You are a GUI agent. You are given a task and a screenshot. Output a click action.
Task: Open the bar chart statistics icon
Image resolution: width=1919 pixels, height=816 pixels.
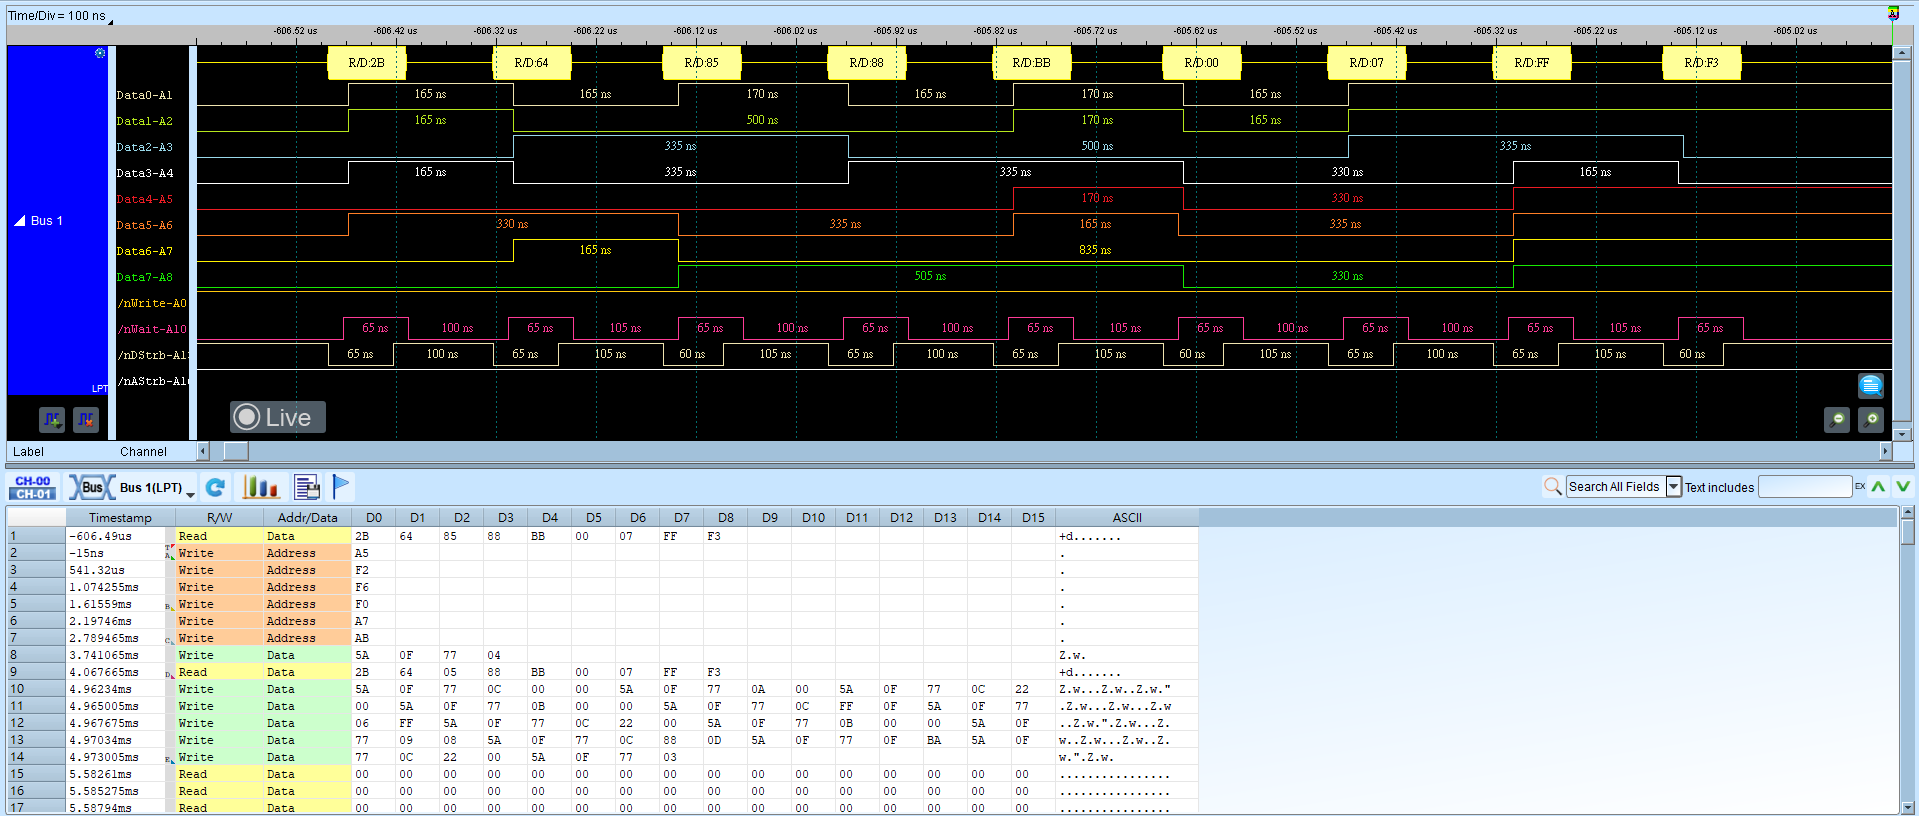coord(260,487)
